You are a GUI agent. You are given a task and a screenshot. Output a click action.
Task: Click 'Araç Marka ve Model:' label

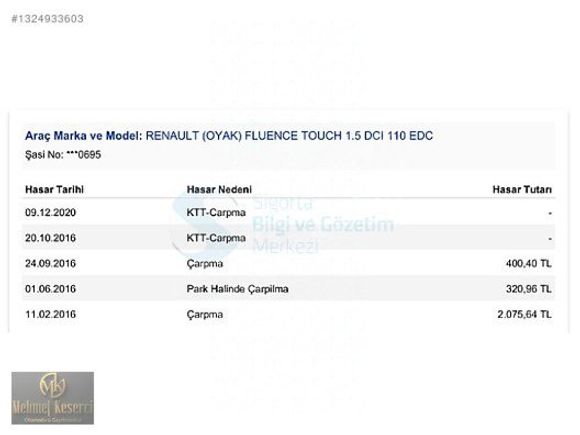click(x=83, y=136)
